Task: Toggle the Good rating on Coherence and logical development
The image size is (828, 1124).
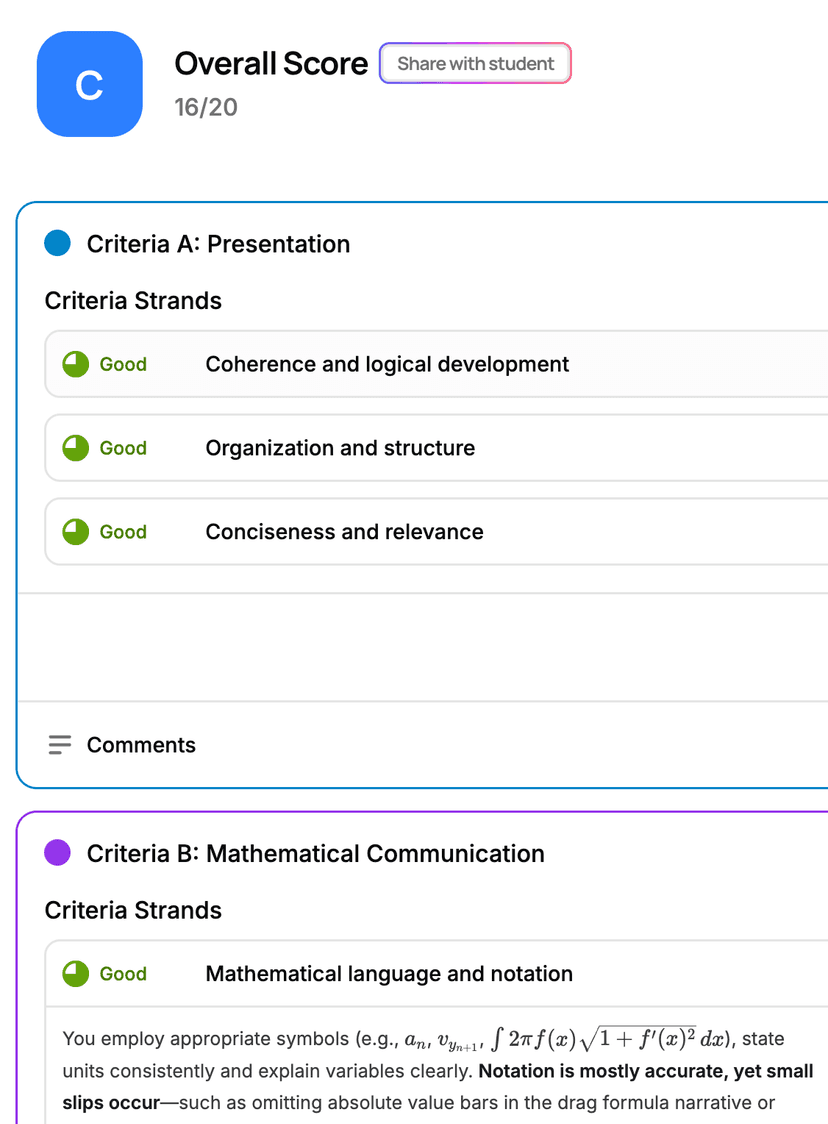Action: [123, 364]
